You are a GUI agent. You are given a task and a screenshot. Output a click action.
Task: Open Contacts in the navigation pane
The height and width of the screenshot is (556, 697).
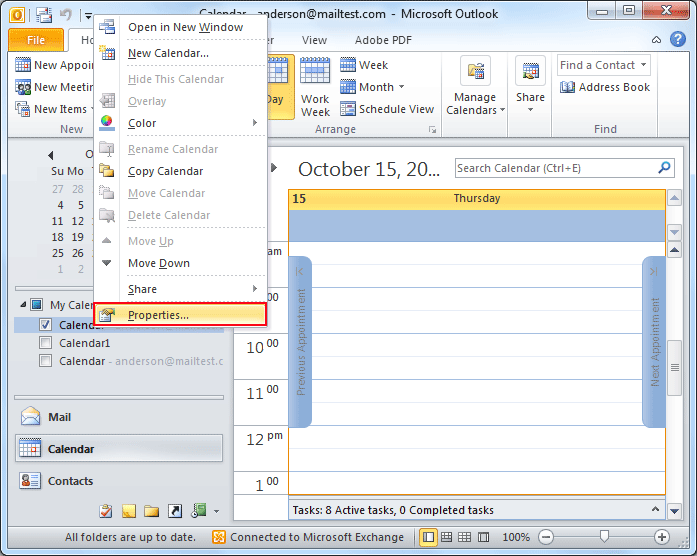(x=119, y=481)
